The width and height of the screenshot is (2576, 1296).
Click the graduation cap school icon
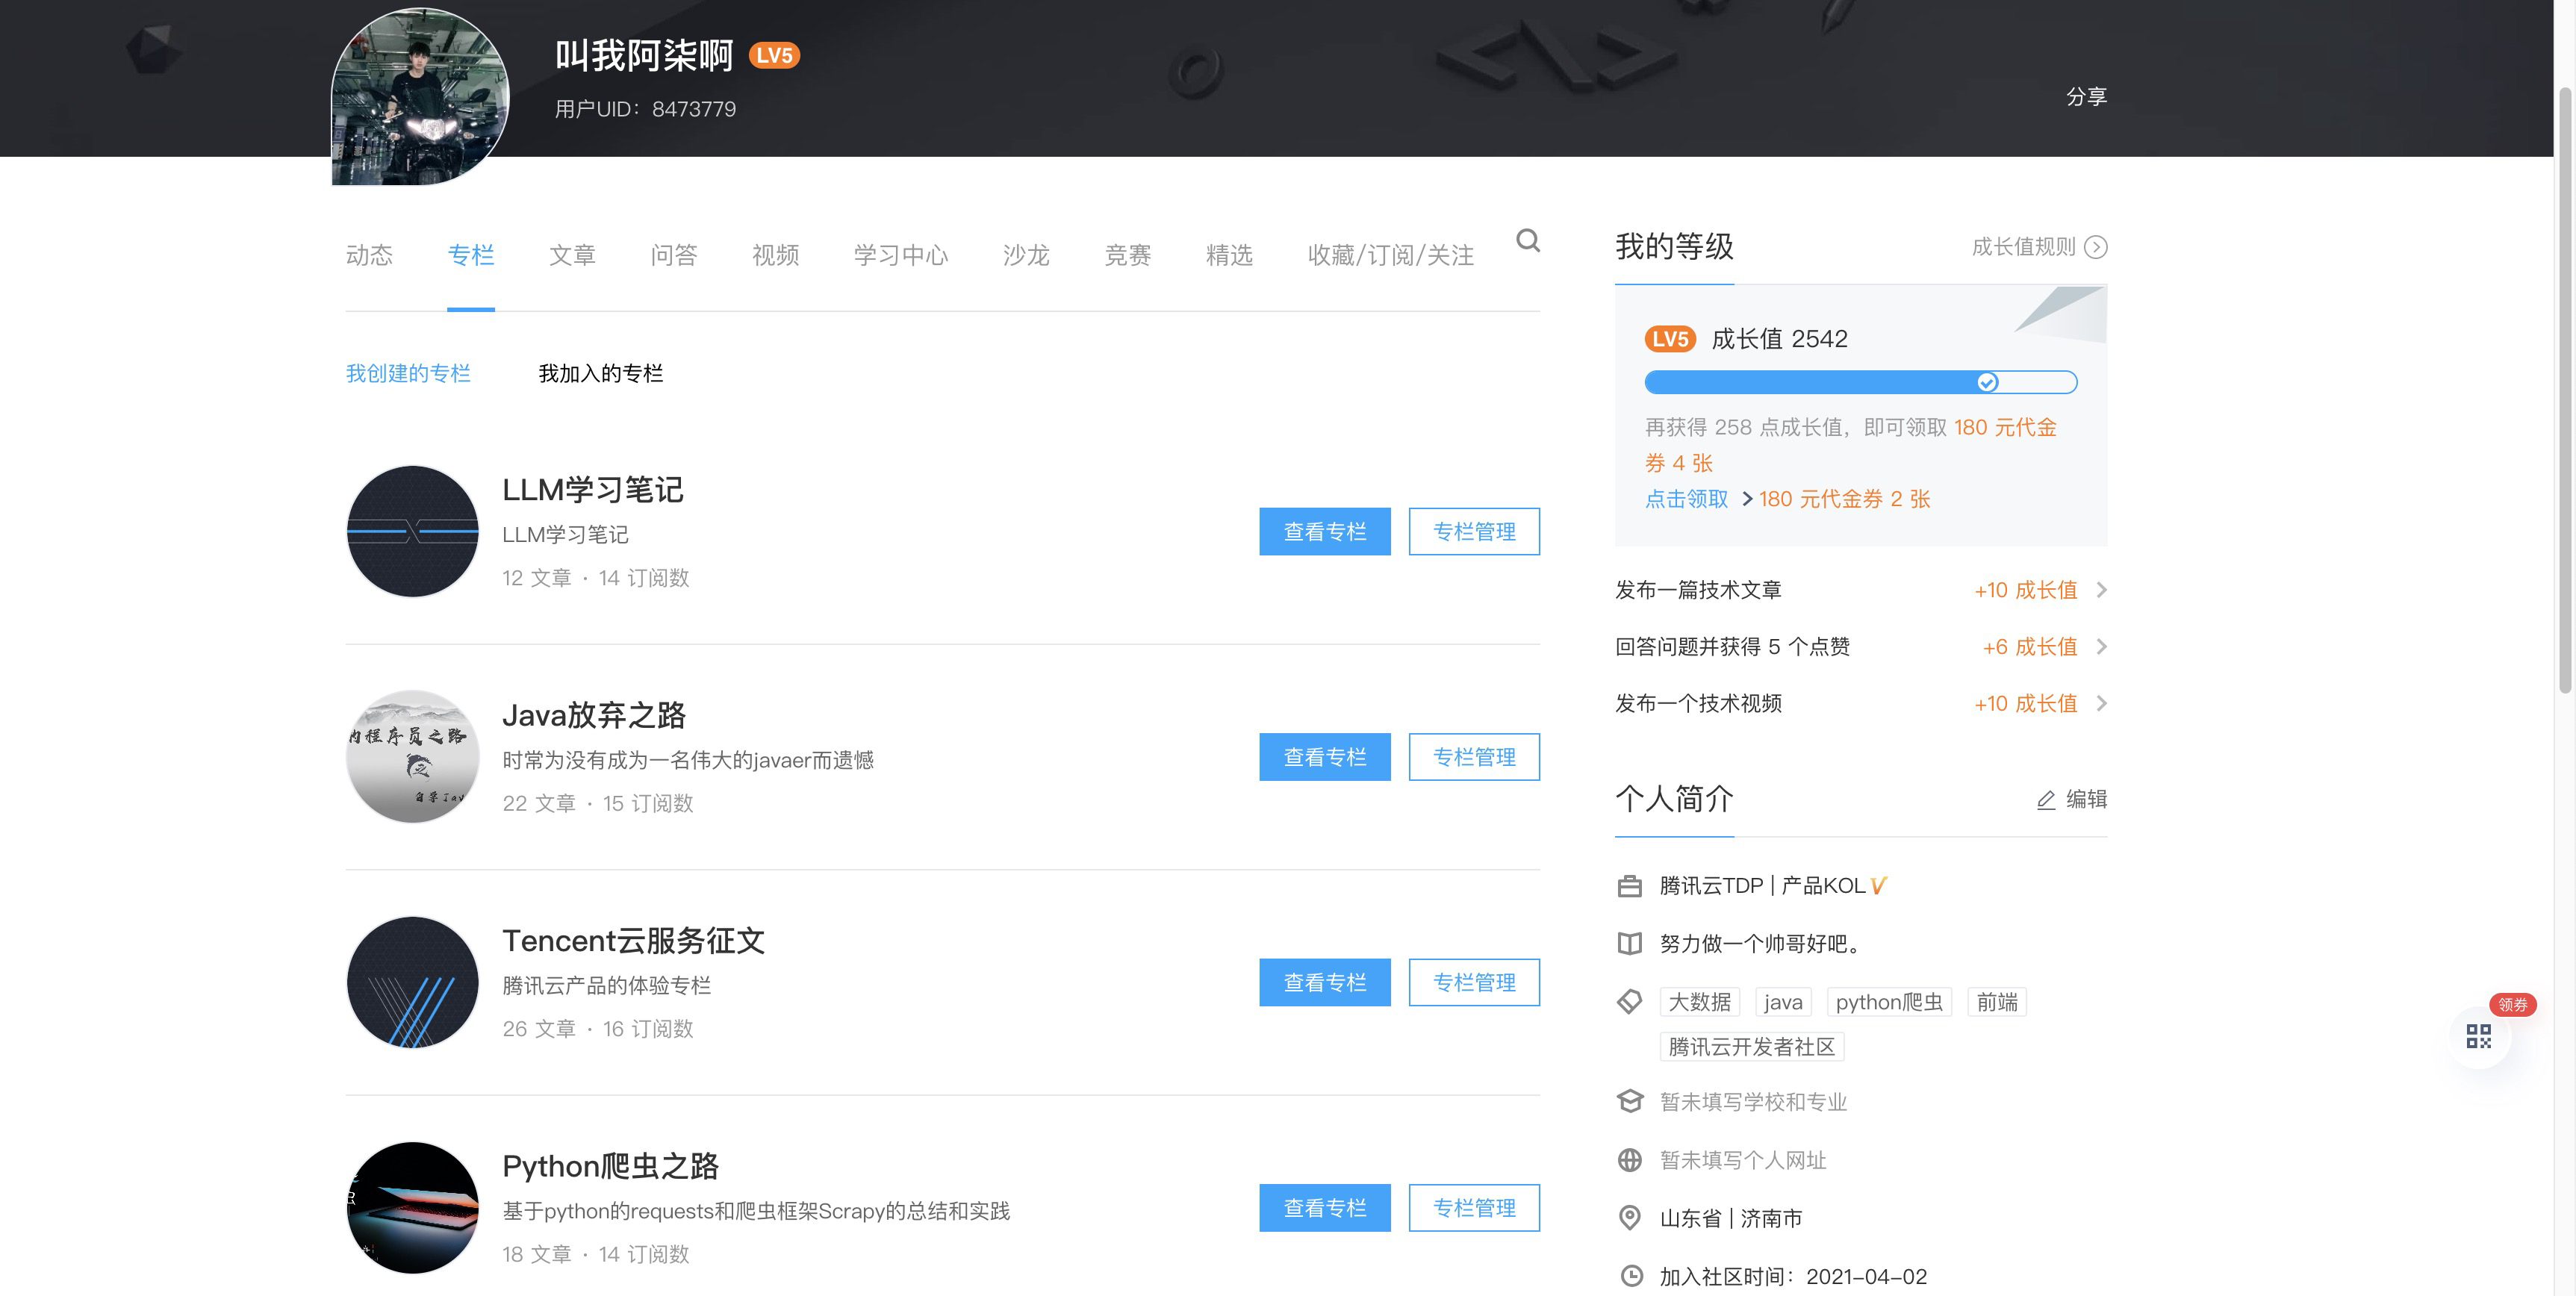coord(1629,1101)
